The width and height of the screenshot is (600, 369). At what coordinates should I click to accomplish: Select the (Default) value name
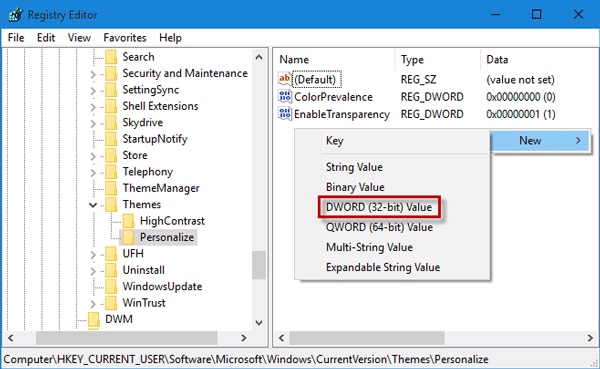pyautogui.click(x=316, y=80)
